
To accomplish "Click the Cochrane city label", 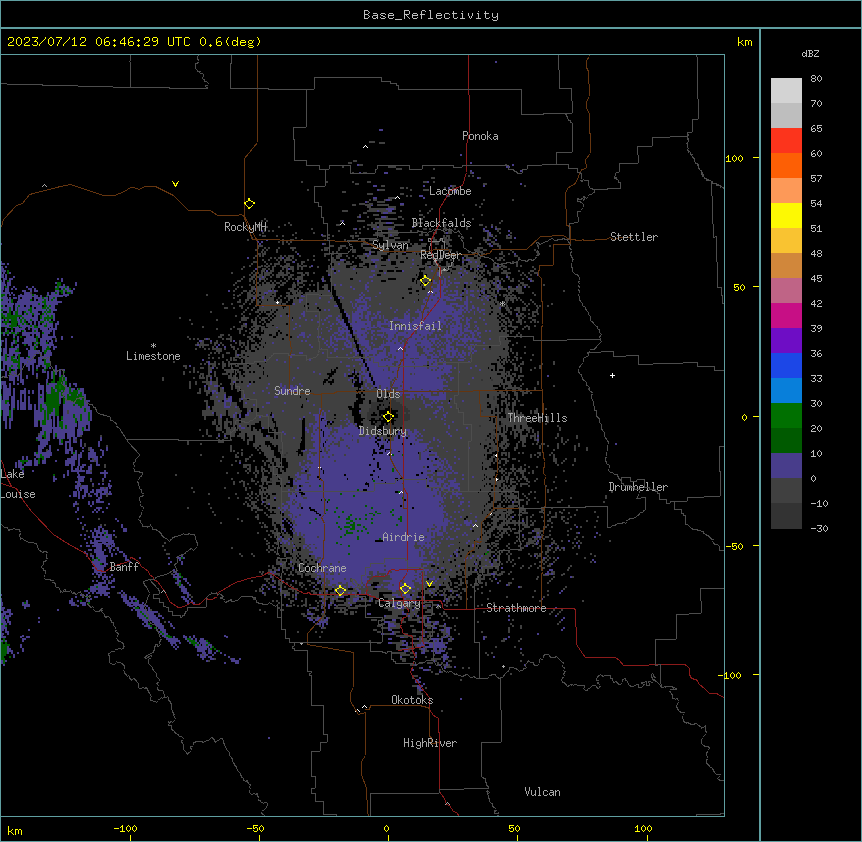I will 322,568.
